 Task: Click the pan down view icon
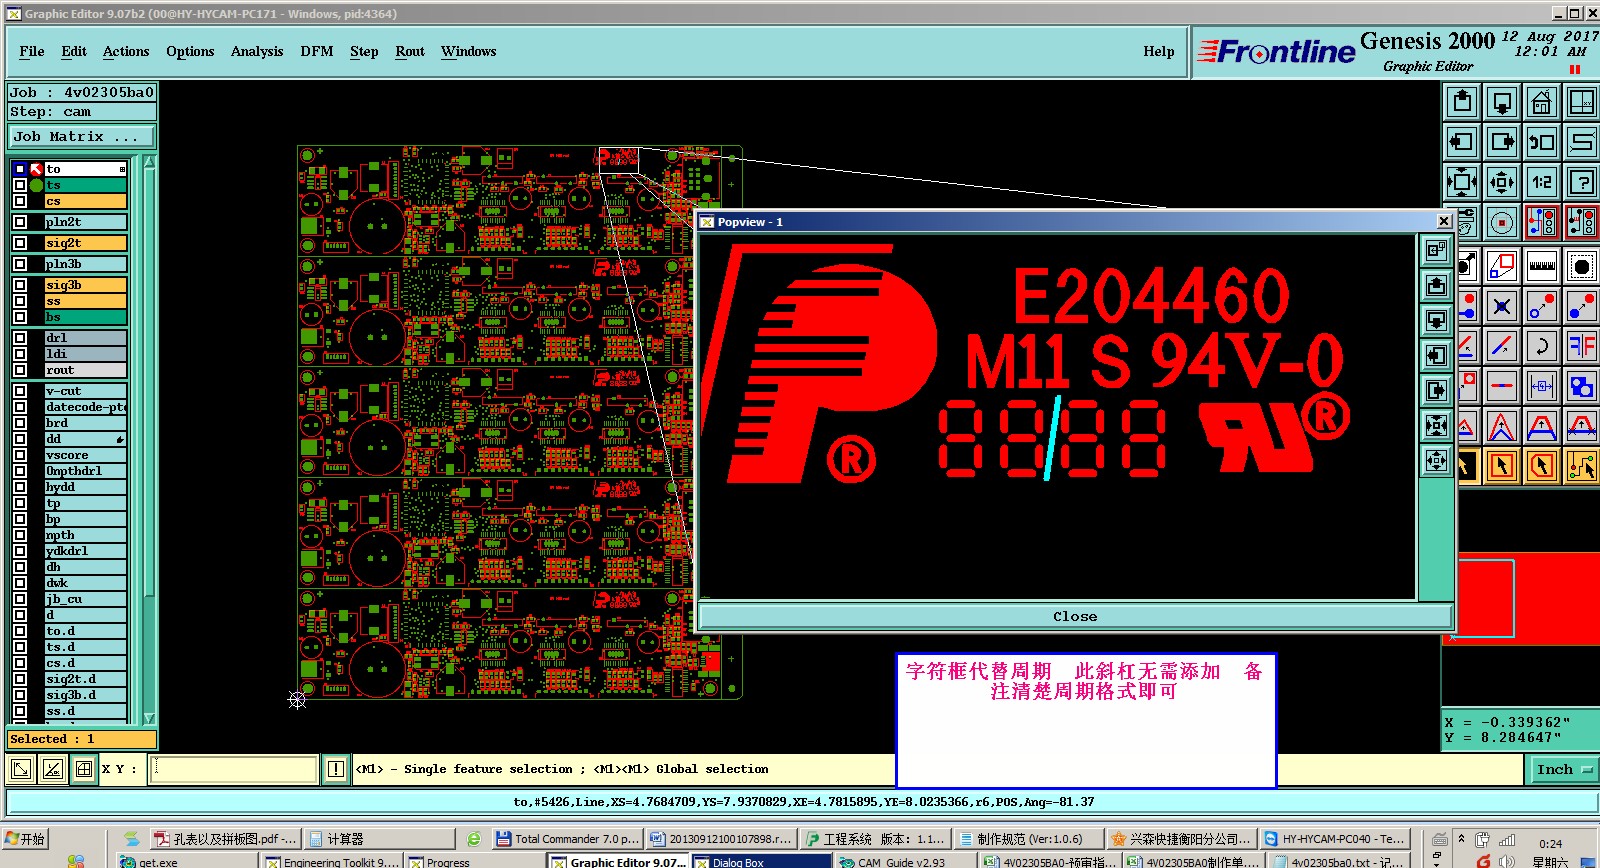tap(1502, 102)
